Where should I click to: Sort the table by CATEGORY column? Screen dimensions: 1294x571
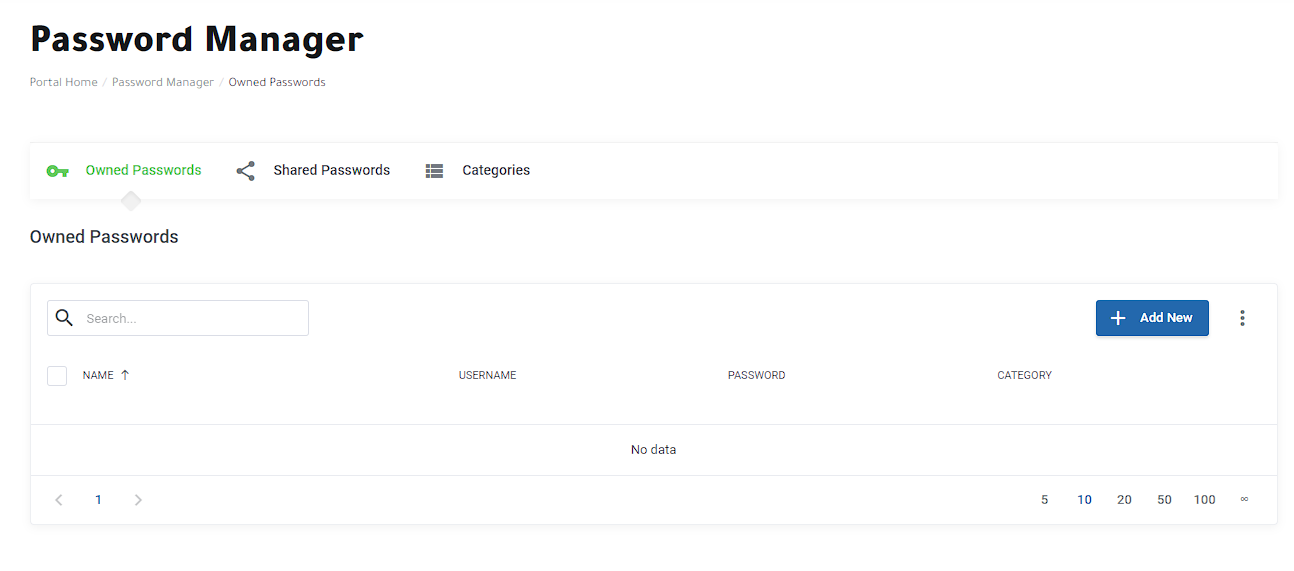point(1024,376)
